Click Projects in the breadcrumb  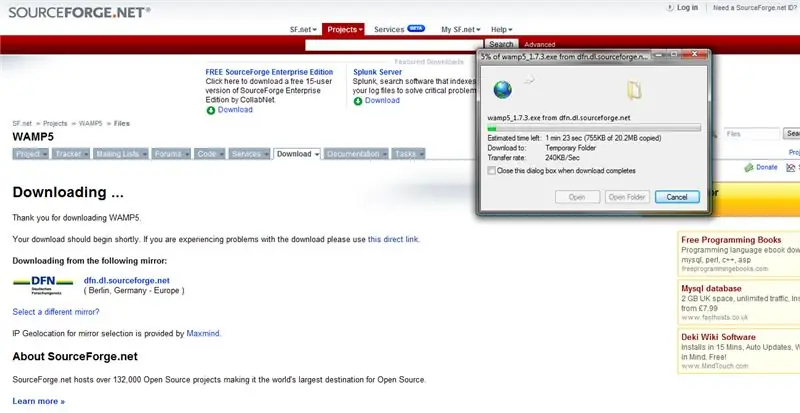tap(55, 124)
